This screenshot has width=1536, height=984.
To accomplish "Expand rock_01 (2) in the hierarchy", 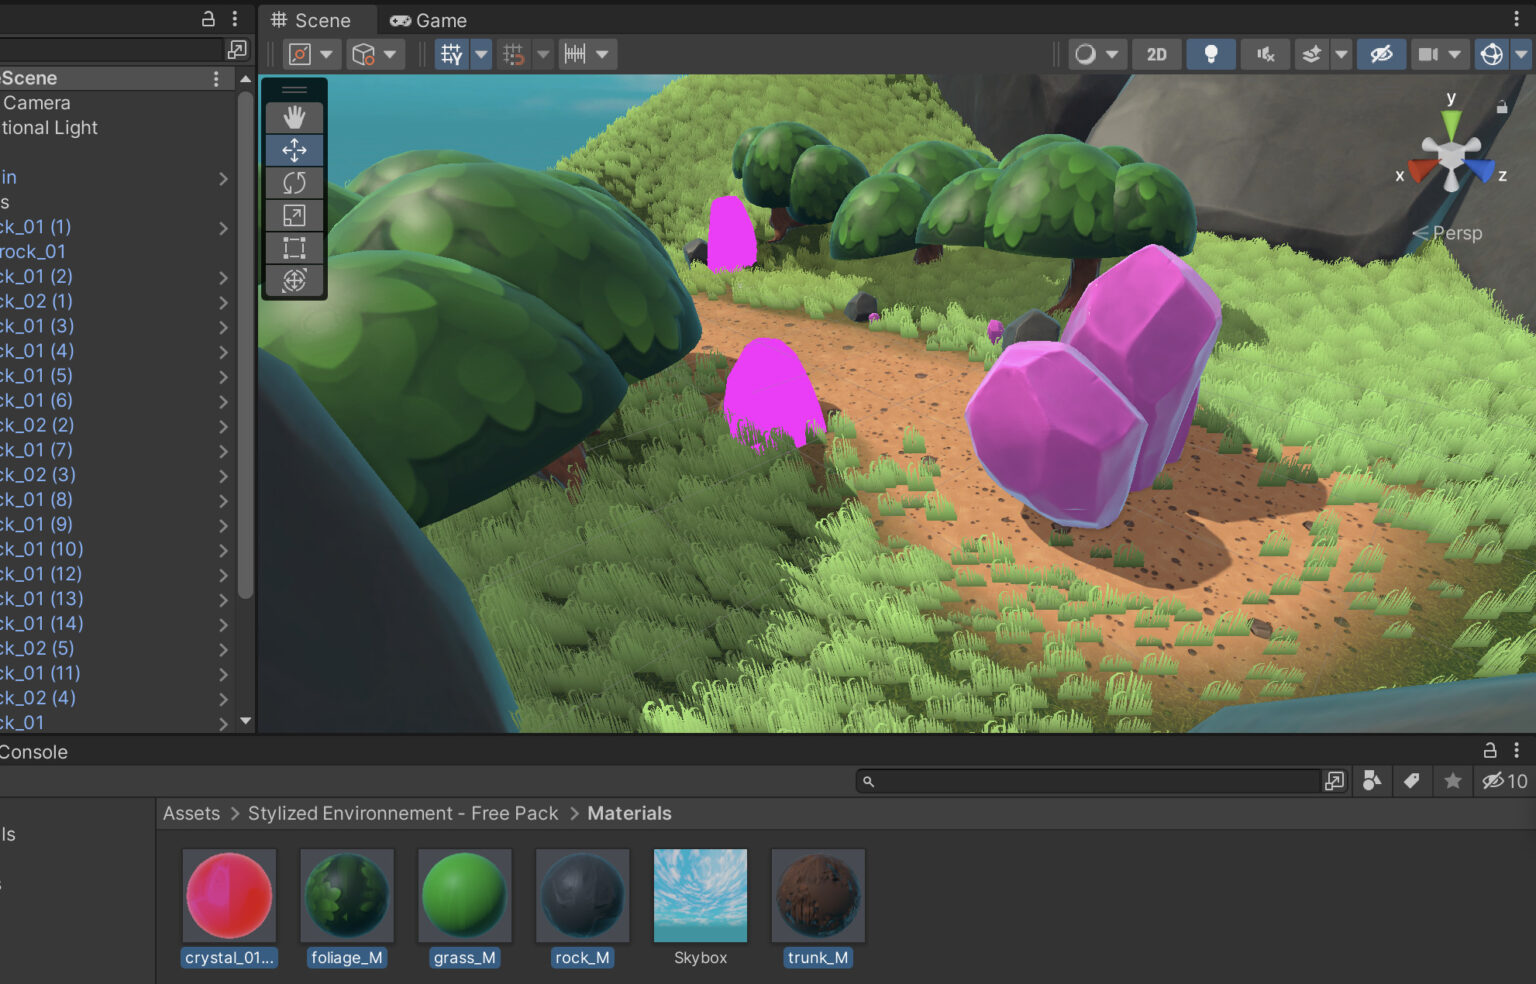I will pos(222,276).
